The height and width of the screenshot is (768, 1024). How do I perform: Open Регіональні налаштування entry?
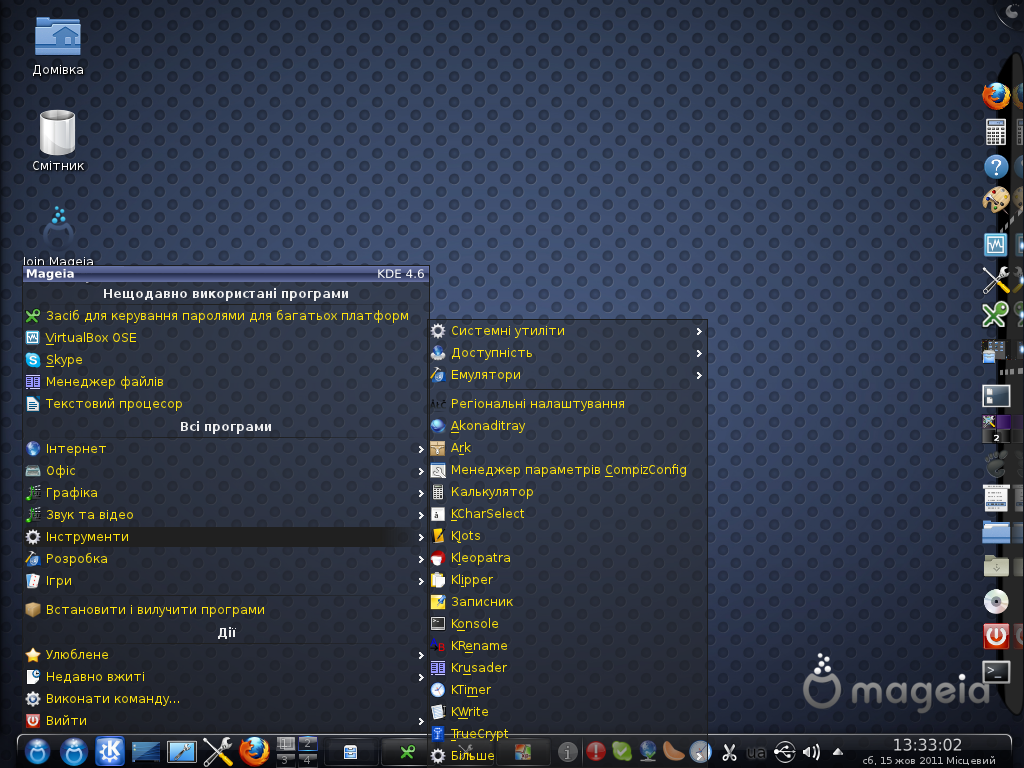[568, 404]
